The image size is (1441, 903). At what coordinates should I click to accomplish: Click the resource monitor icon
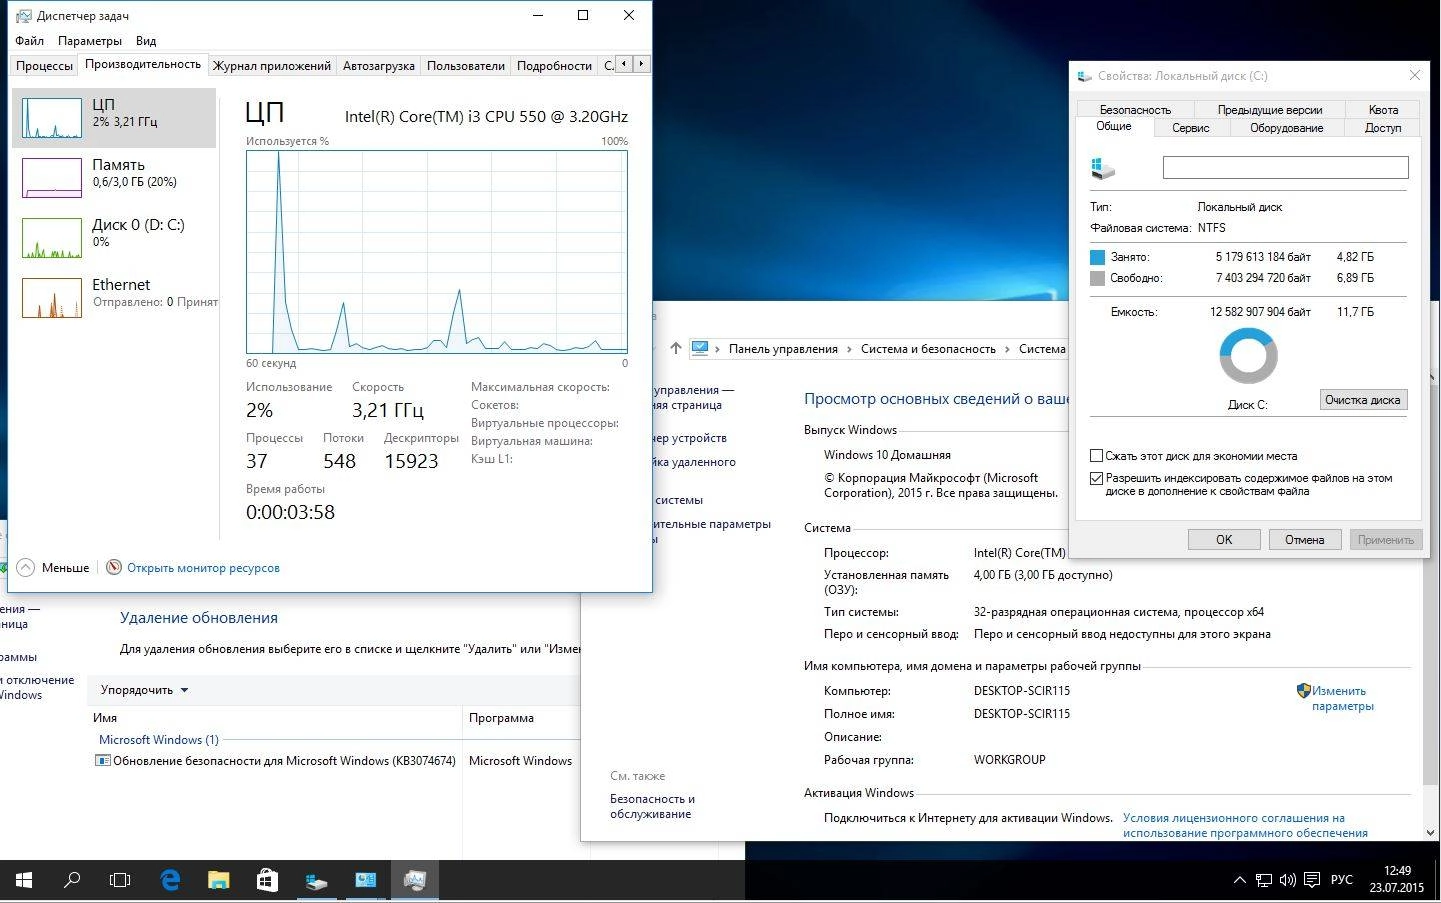coord(114,567)
